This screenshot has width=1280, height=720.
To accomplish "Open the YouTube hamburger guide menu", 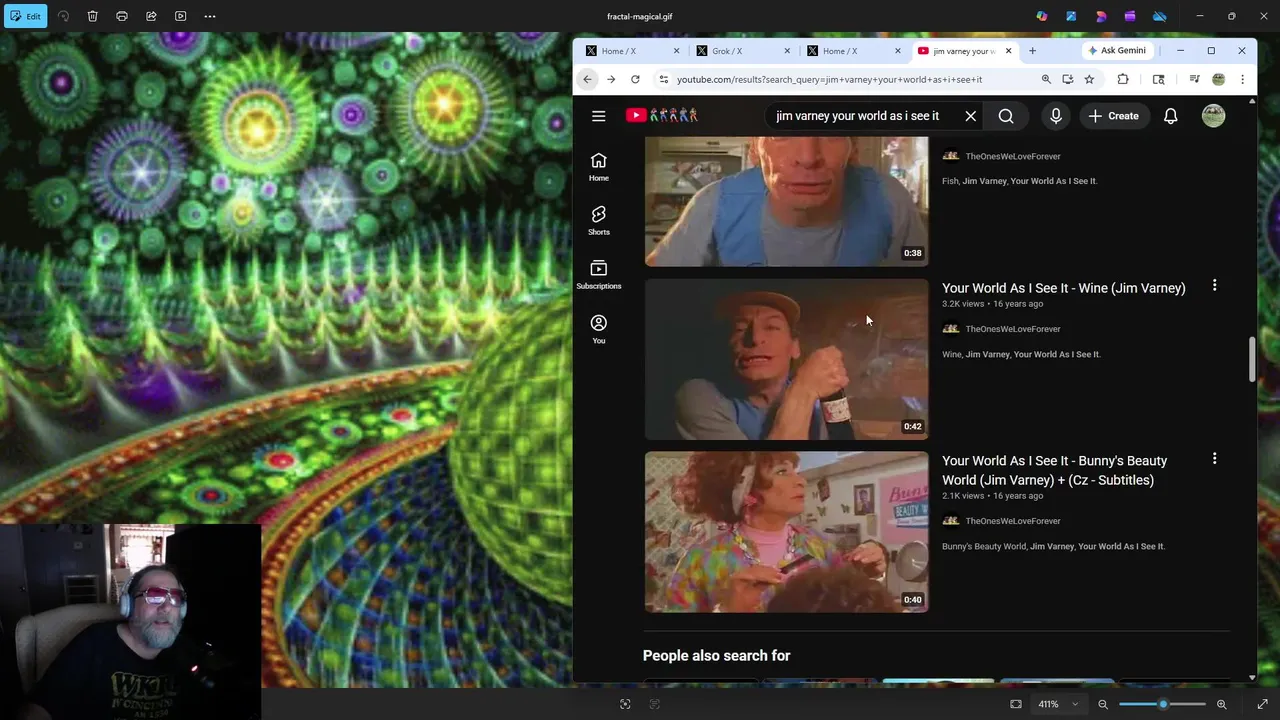I will pyautogui.click(x=598, y=116).
